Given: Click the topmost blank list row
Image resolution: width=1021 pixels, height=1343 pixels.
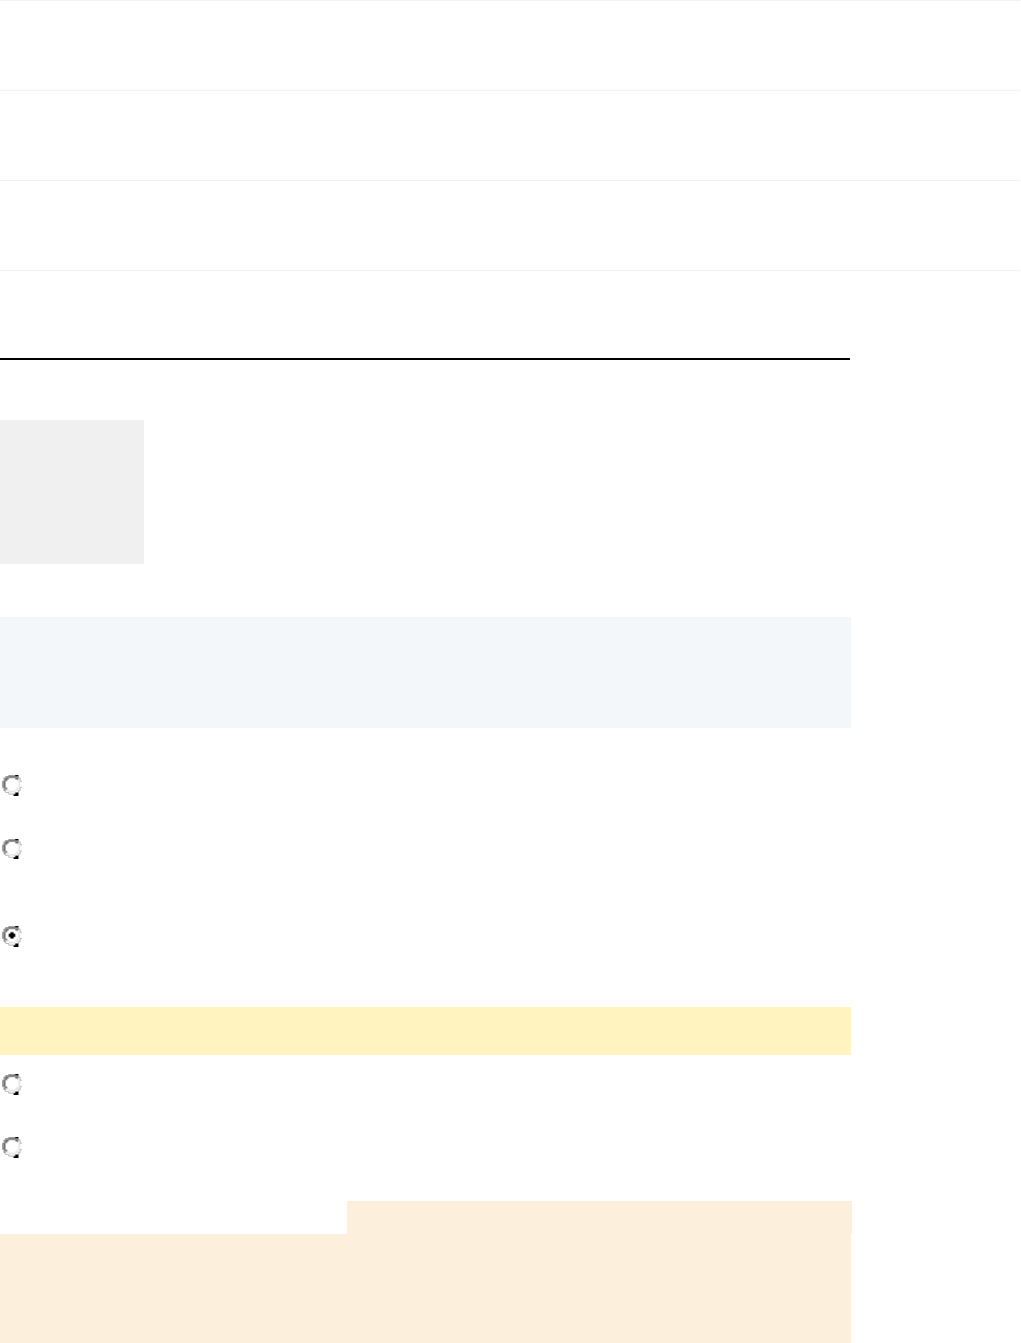Looking at the screenshot, I should point(510,45).
